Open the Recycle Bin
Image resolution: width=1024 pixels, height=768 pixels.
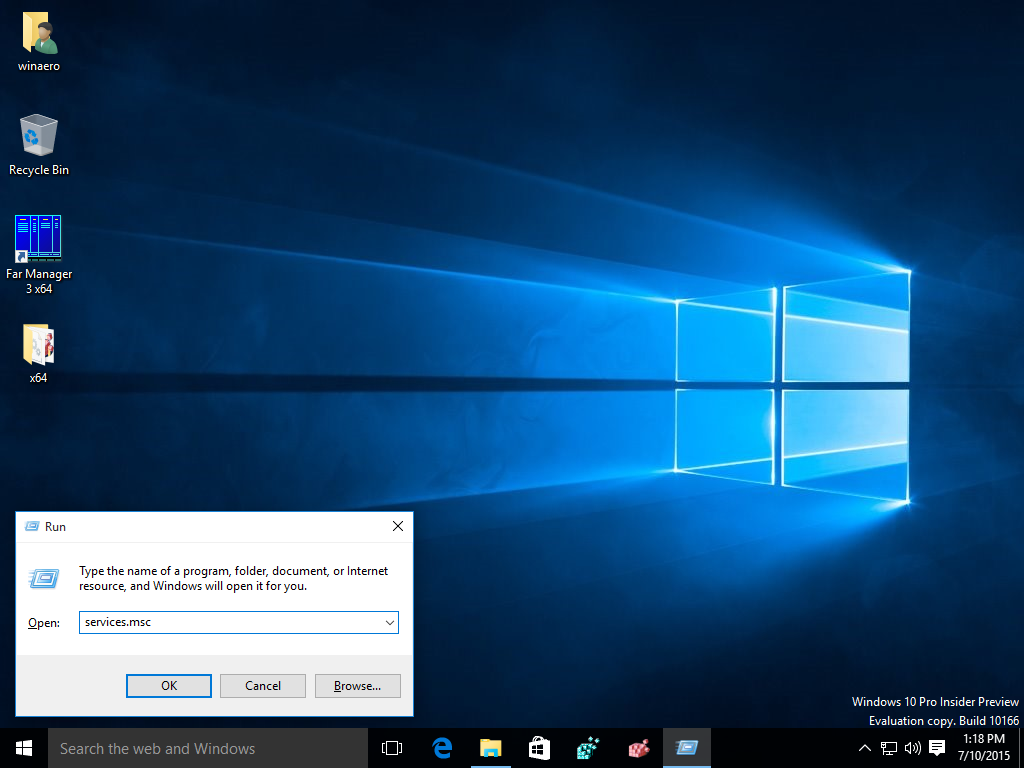[x=38, y=135]
